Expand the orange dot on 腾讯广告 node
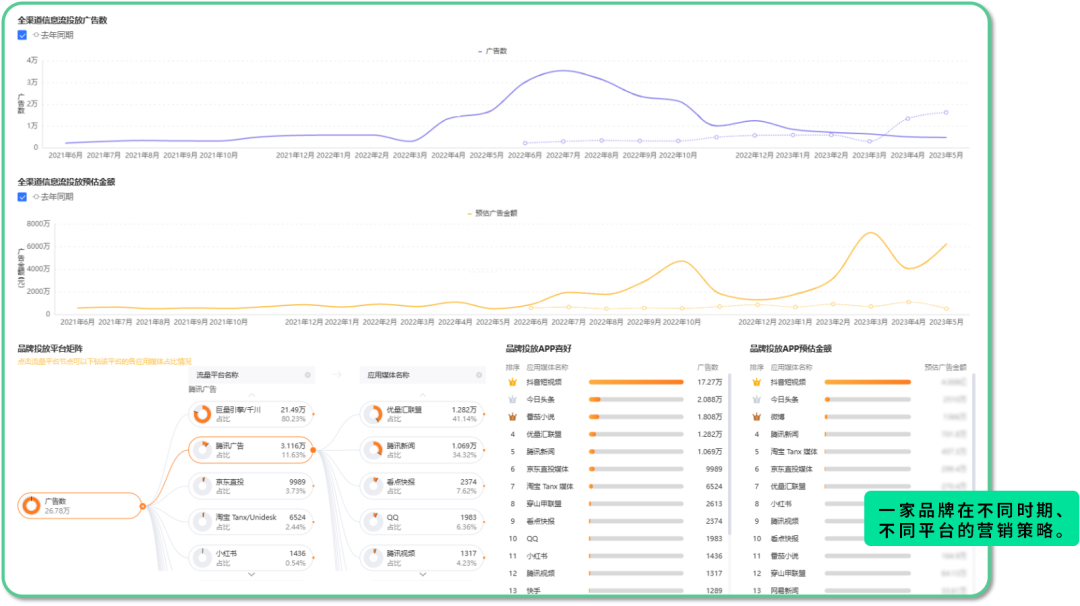 click(313, 450)
